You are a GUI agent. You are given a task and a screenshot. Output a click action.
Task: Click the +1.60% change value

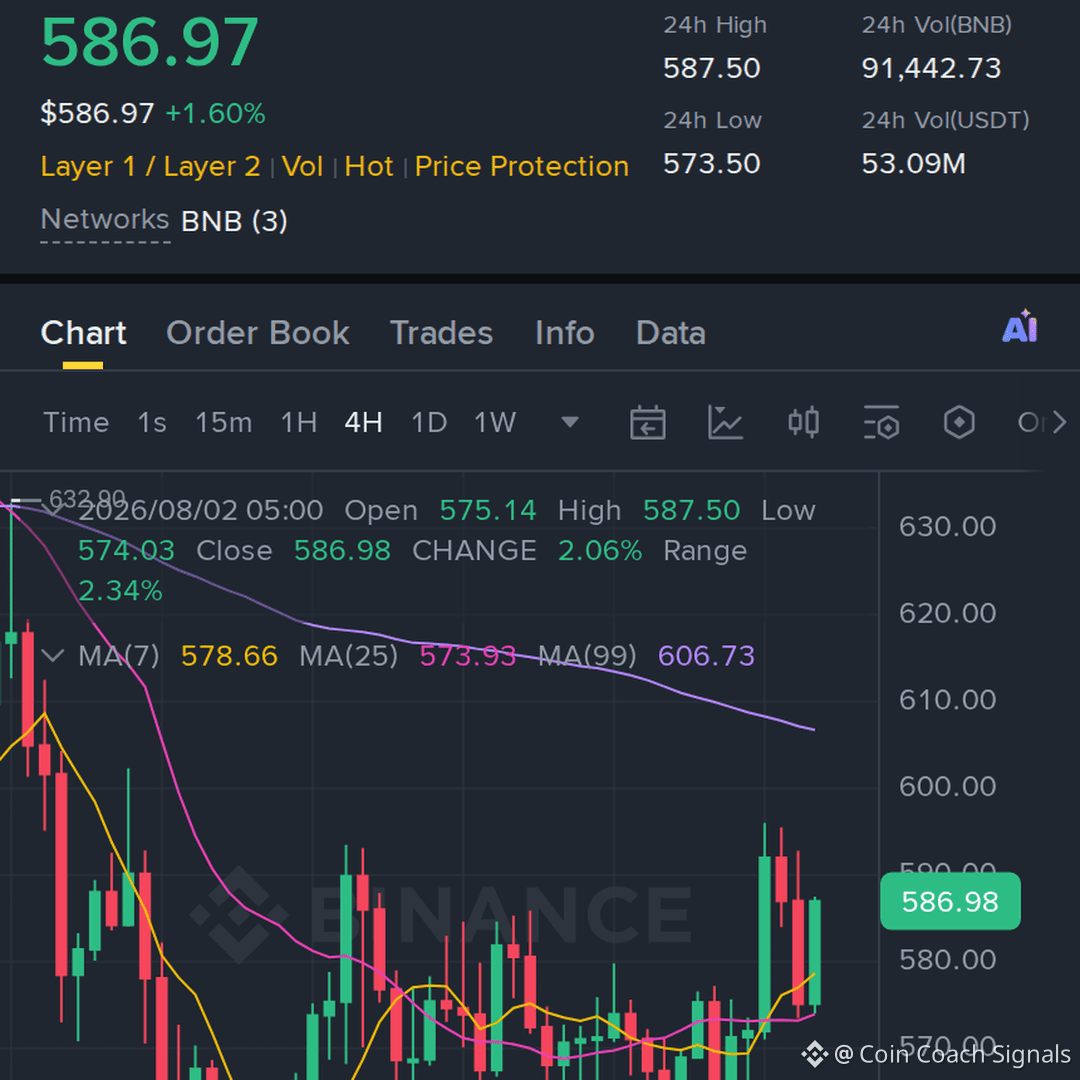coord(216,114)
